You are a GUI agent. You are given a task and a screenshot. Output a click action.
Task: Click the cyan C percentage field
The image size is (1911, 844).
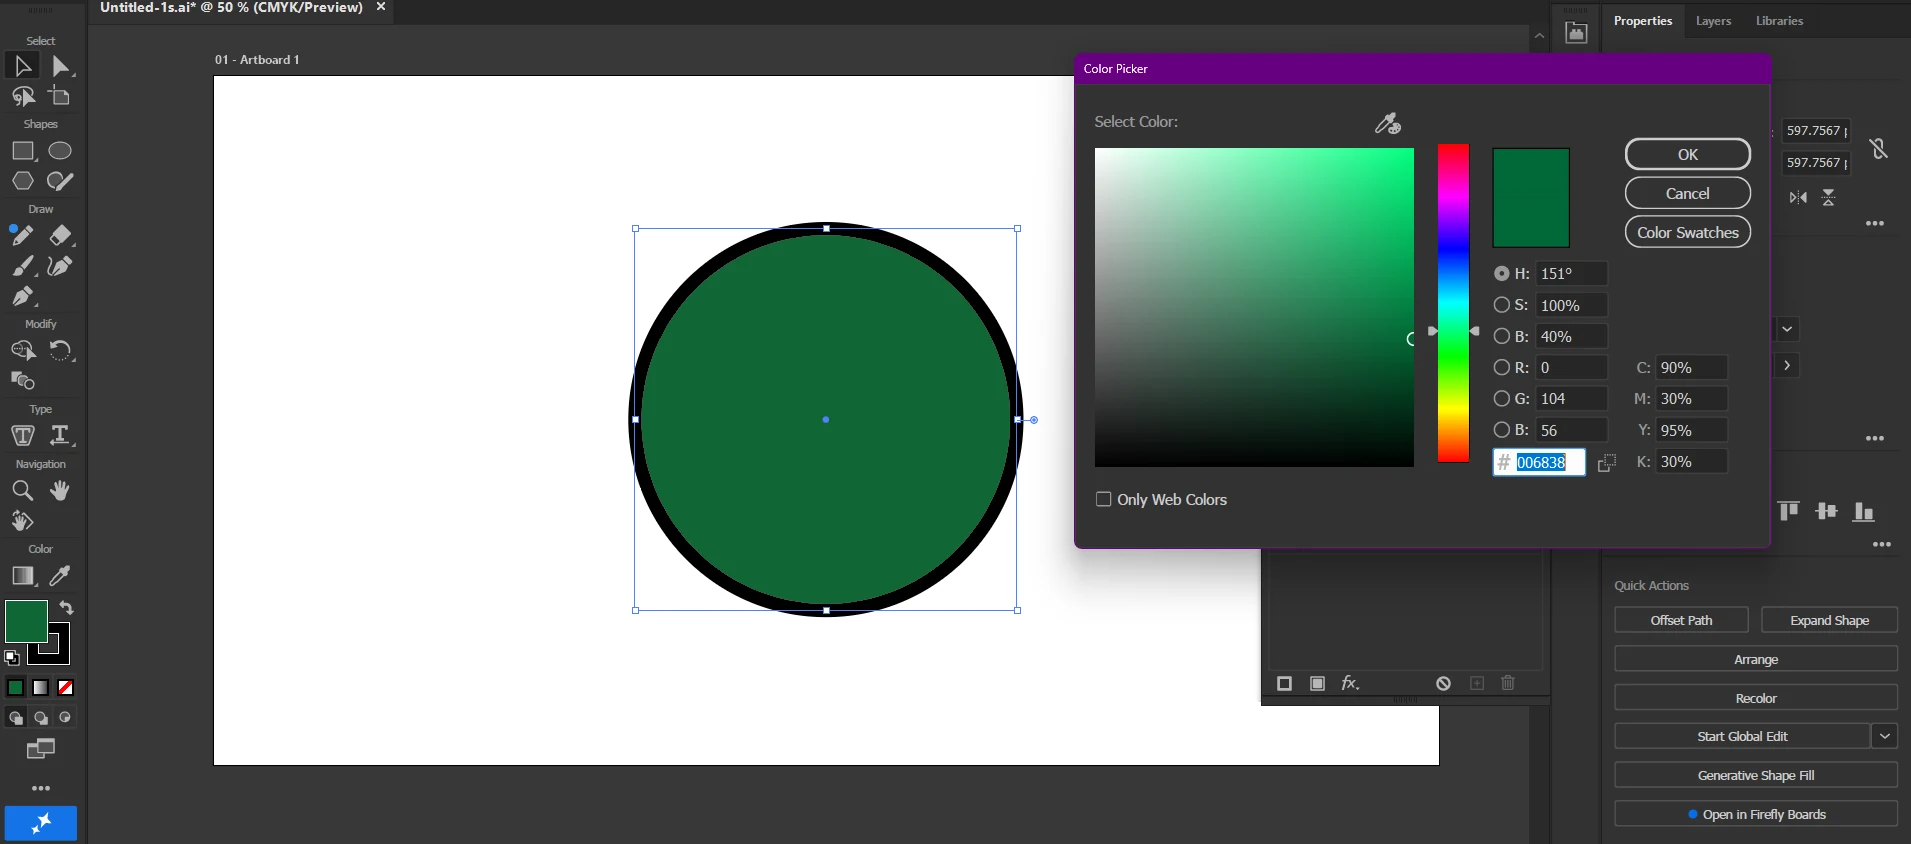(1691, 367)
